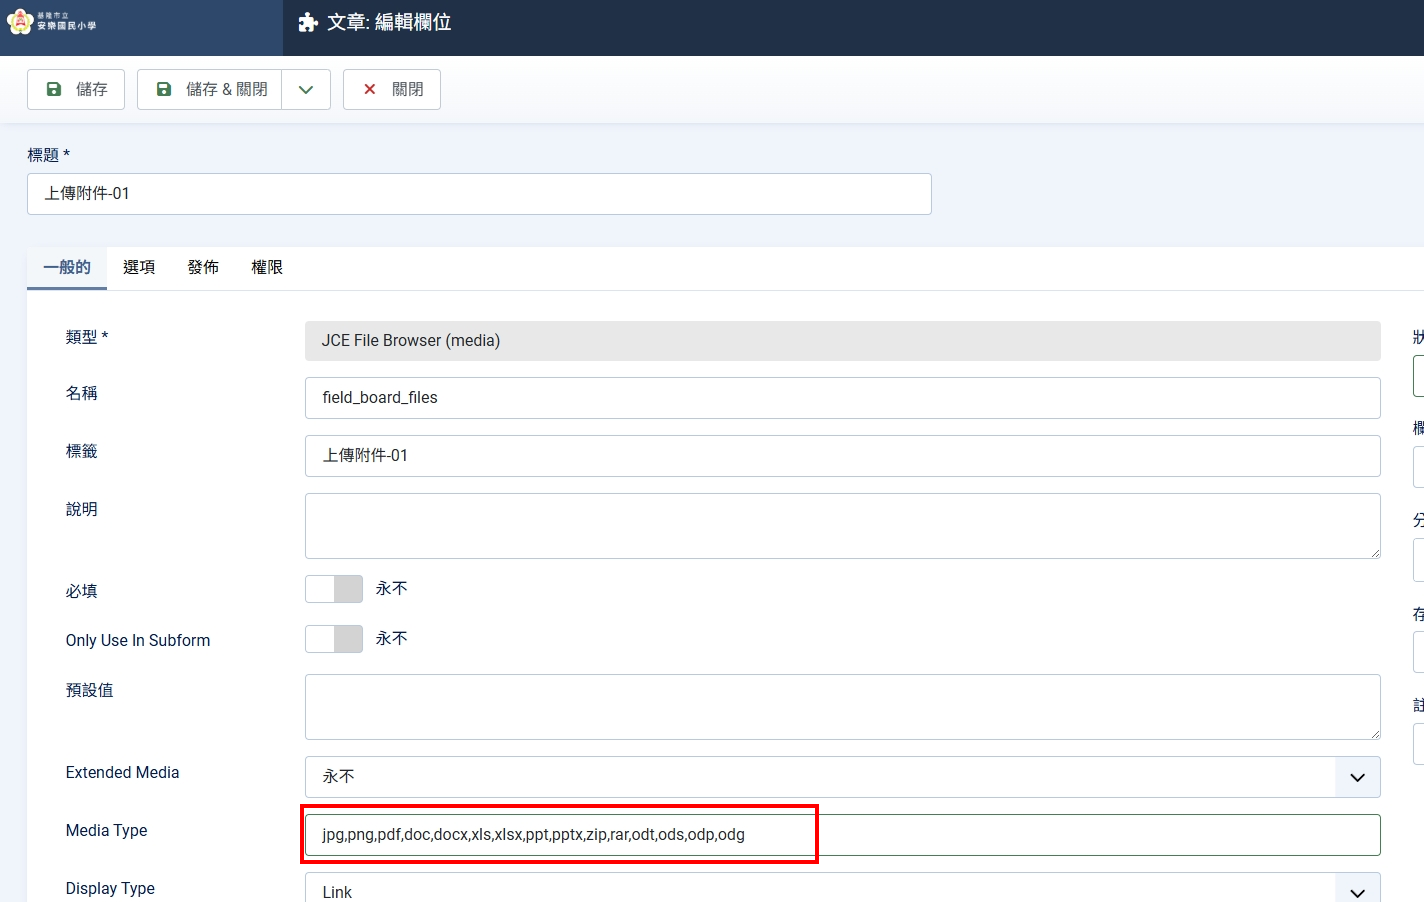Click the green save icon on 儲存

[x=55, y=89]
